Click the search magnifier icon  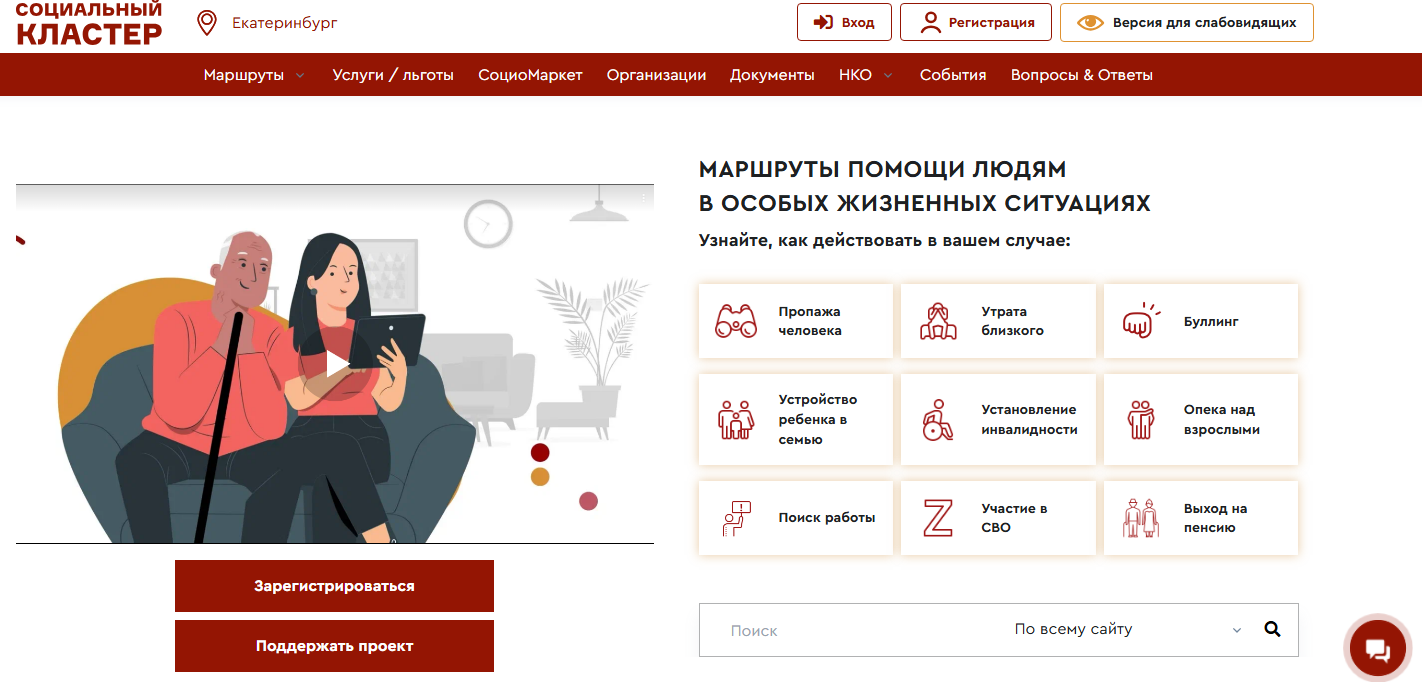click(x=1272, y=629)
